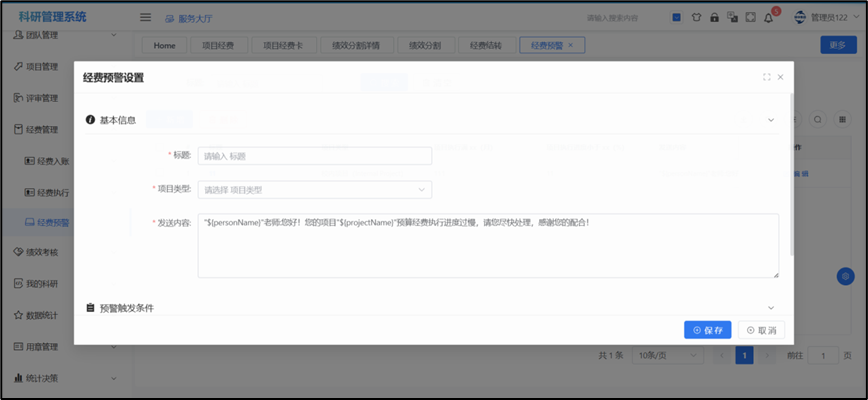Open 经费执行 in the sidebar
The height and width of the screenshot is (400, 868).
(x=53, y=191)
